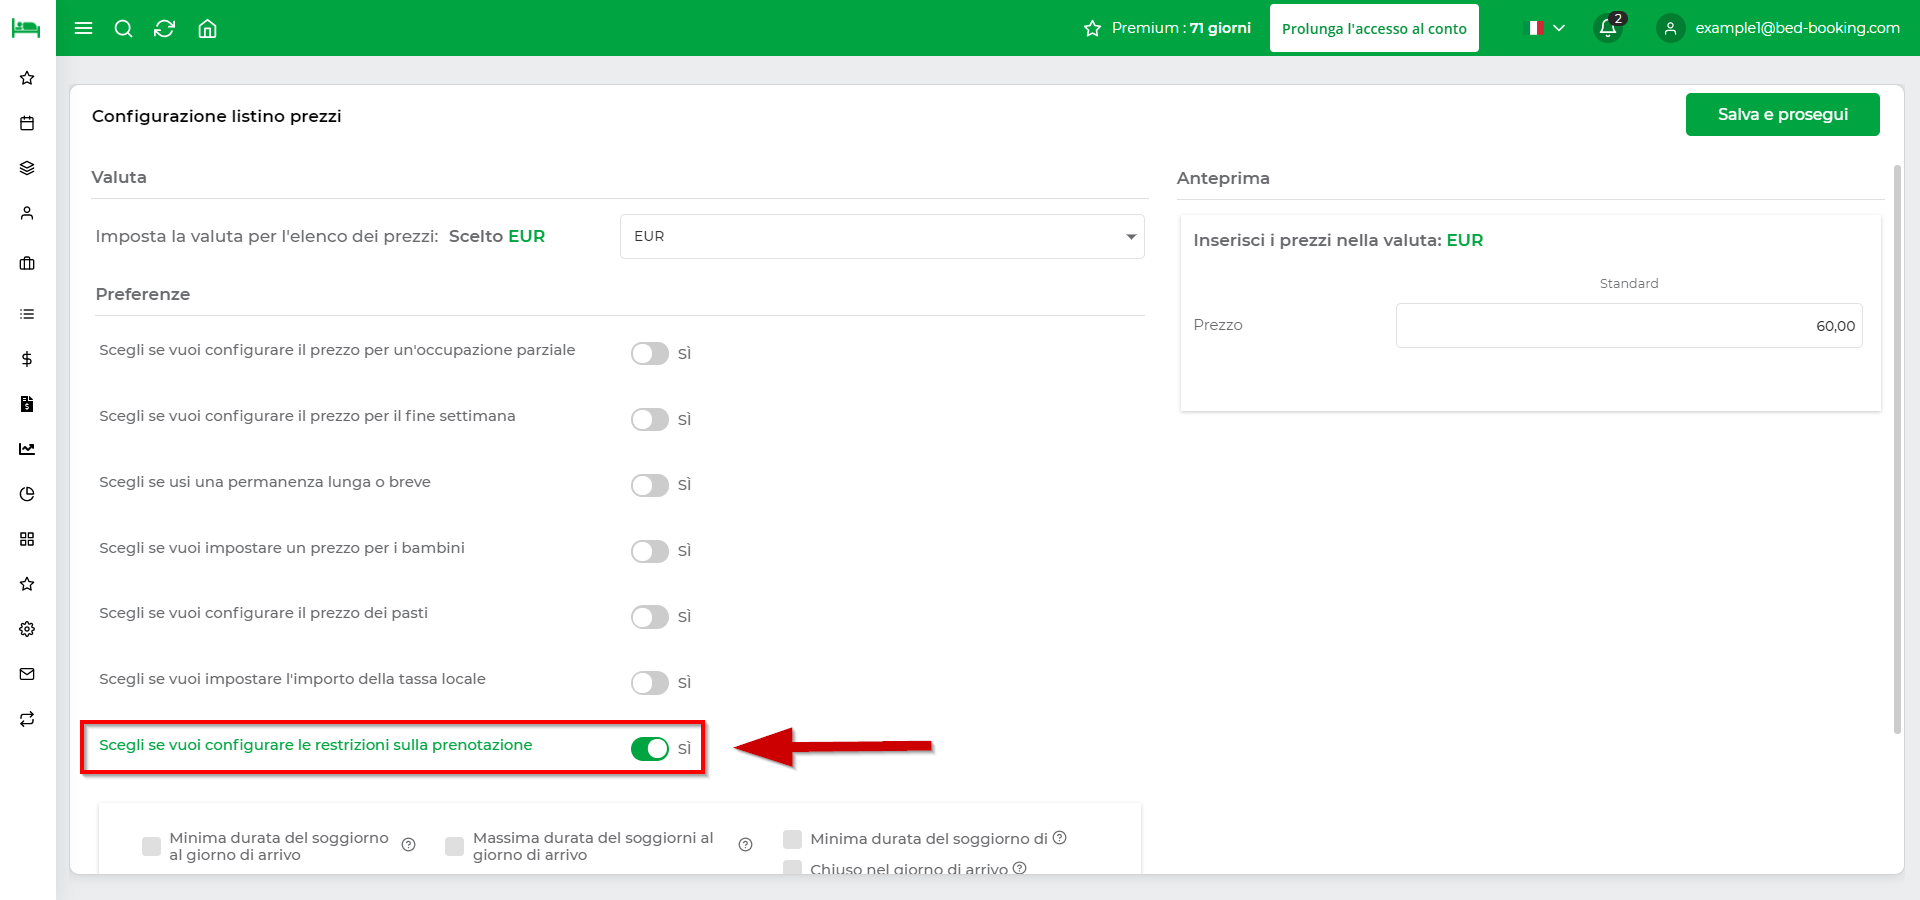Viewport: 1920px width, 900px height.
Task: Check Minima durata del soggiorno di checkbox
Action: tap(792, 839)
